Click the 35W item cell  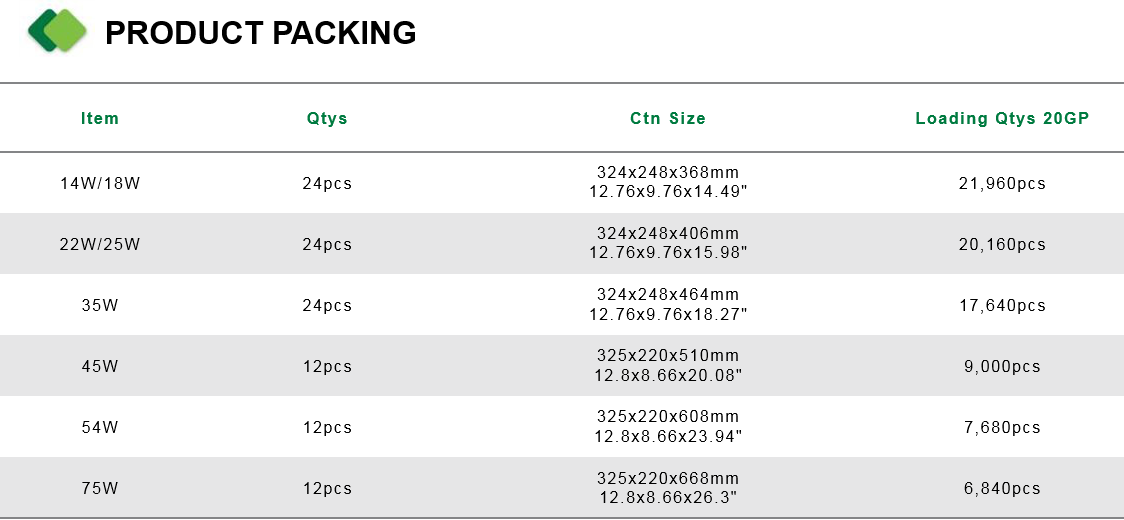[x=100, y=305]
